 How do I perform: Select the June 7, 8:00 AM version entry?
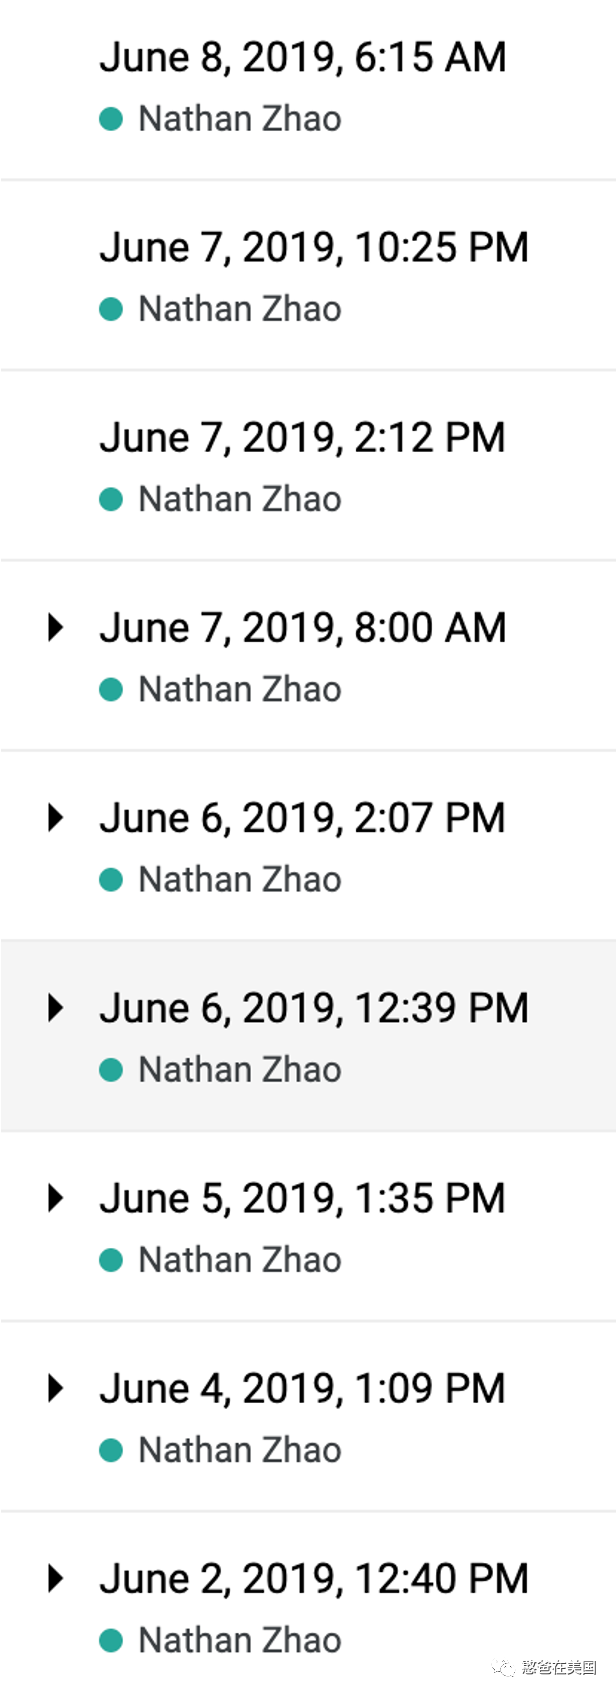click(x=308, y=656)
